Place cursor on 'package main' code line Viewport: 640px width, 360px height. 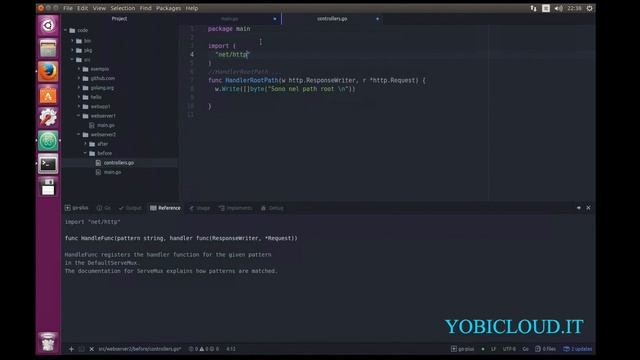229,29
